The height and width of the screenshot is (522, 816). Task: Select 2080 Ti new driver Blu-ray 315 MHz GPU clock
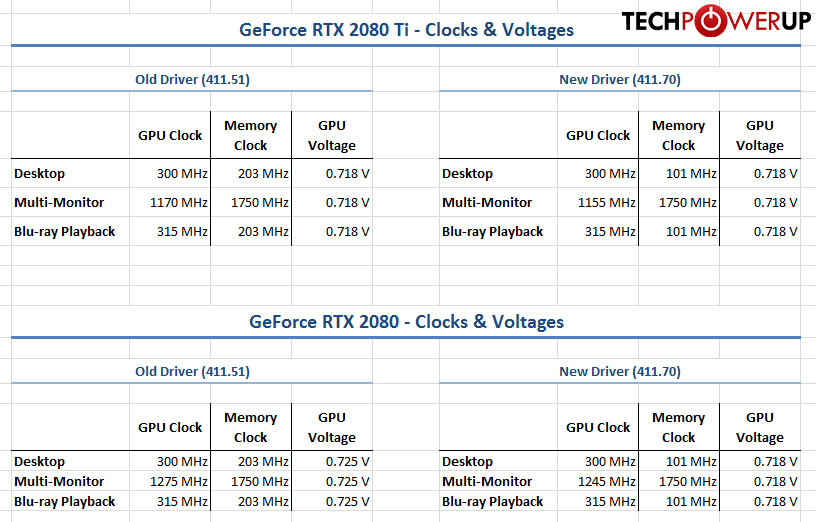point(610,232)
